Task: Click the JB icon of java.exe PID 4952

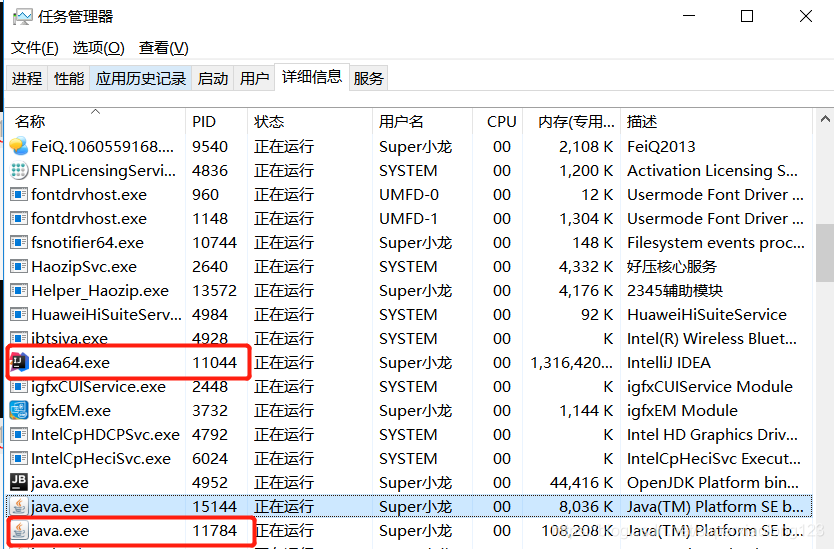Action: pyautogui.click(x=19, y=482)
